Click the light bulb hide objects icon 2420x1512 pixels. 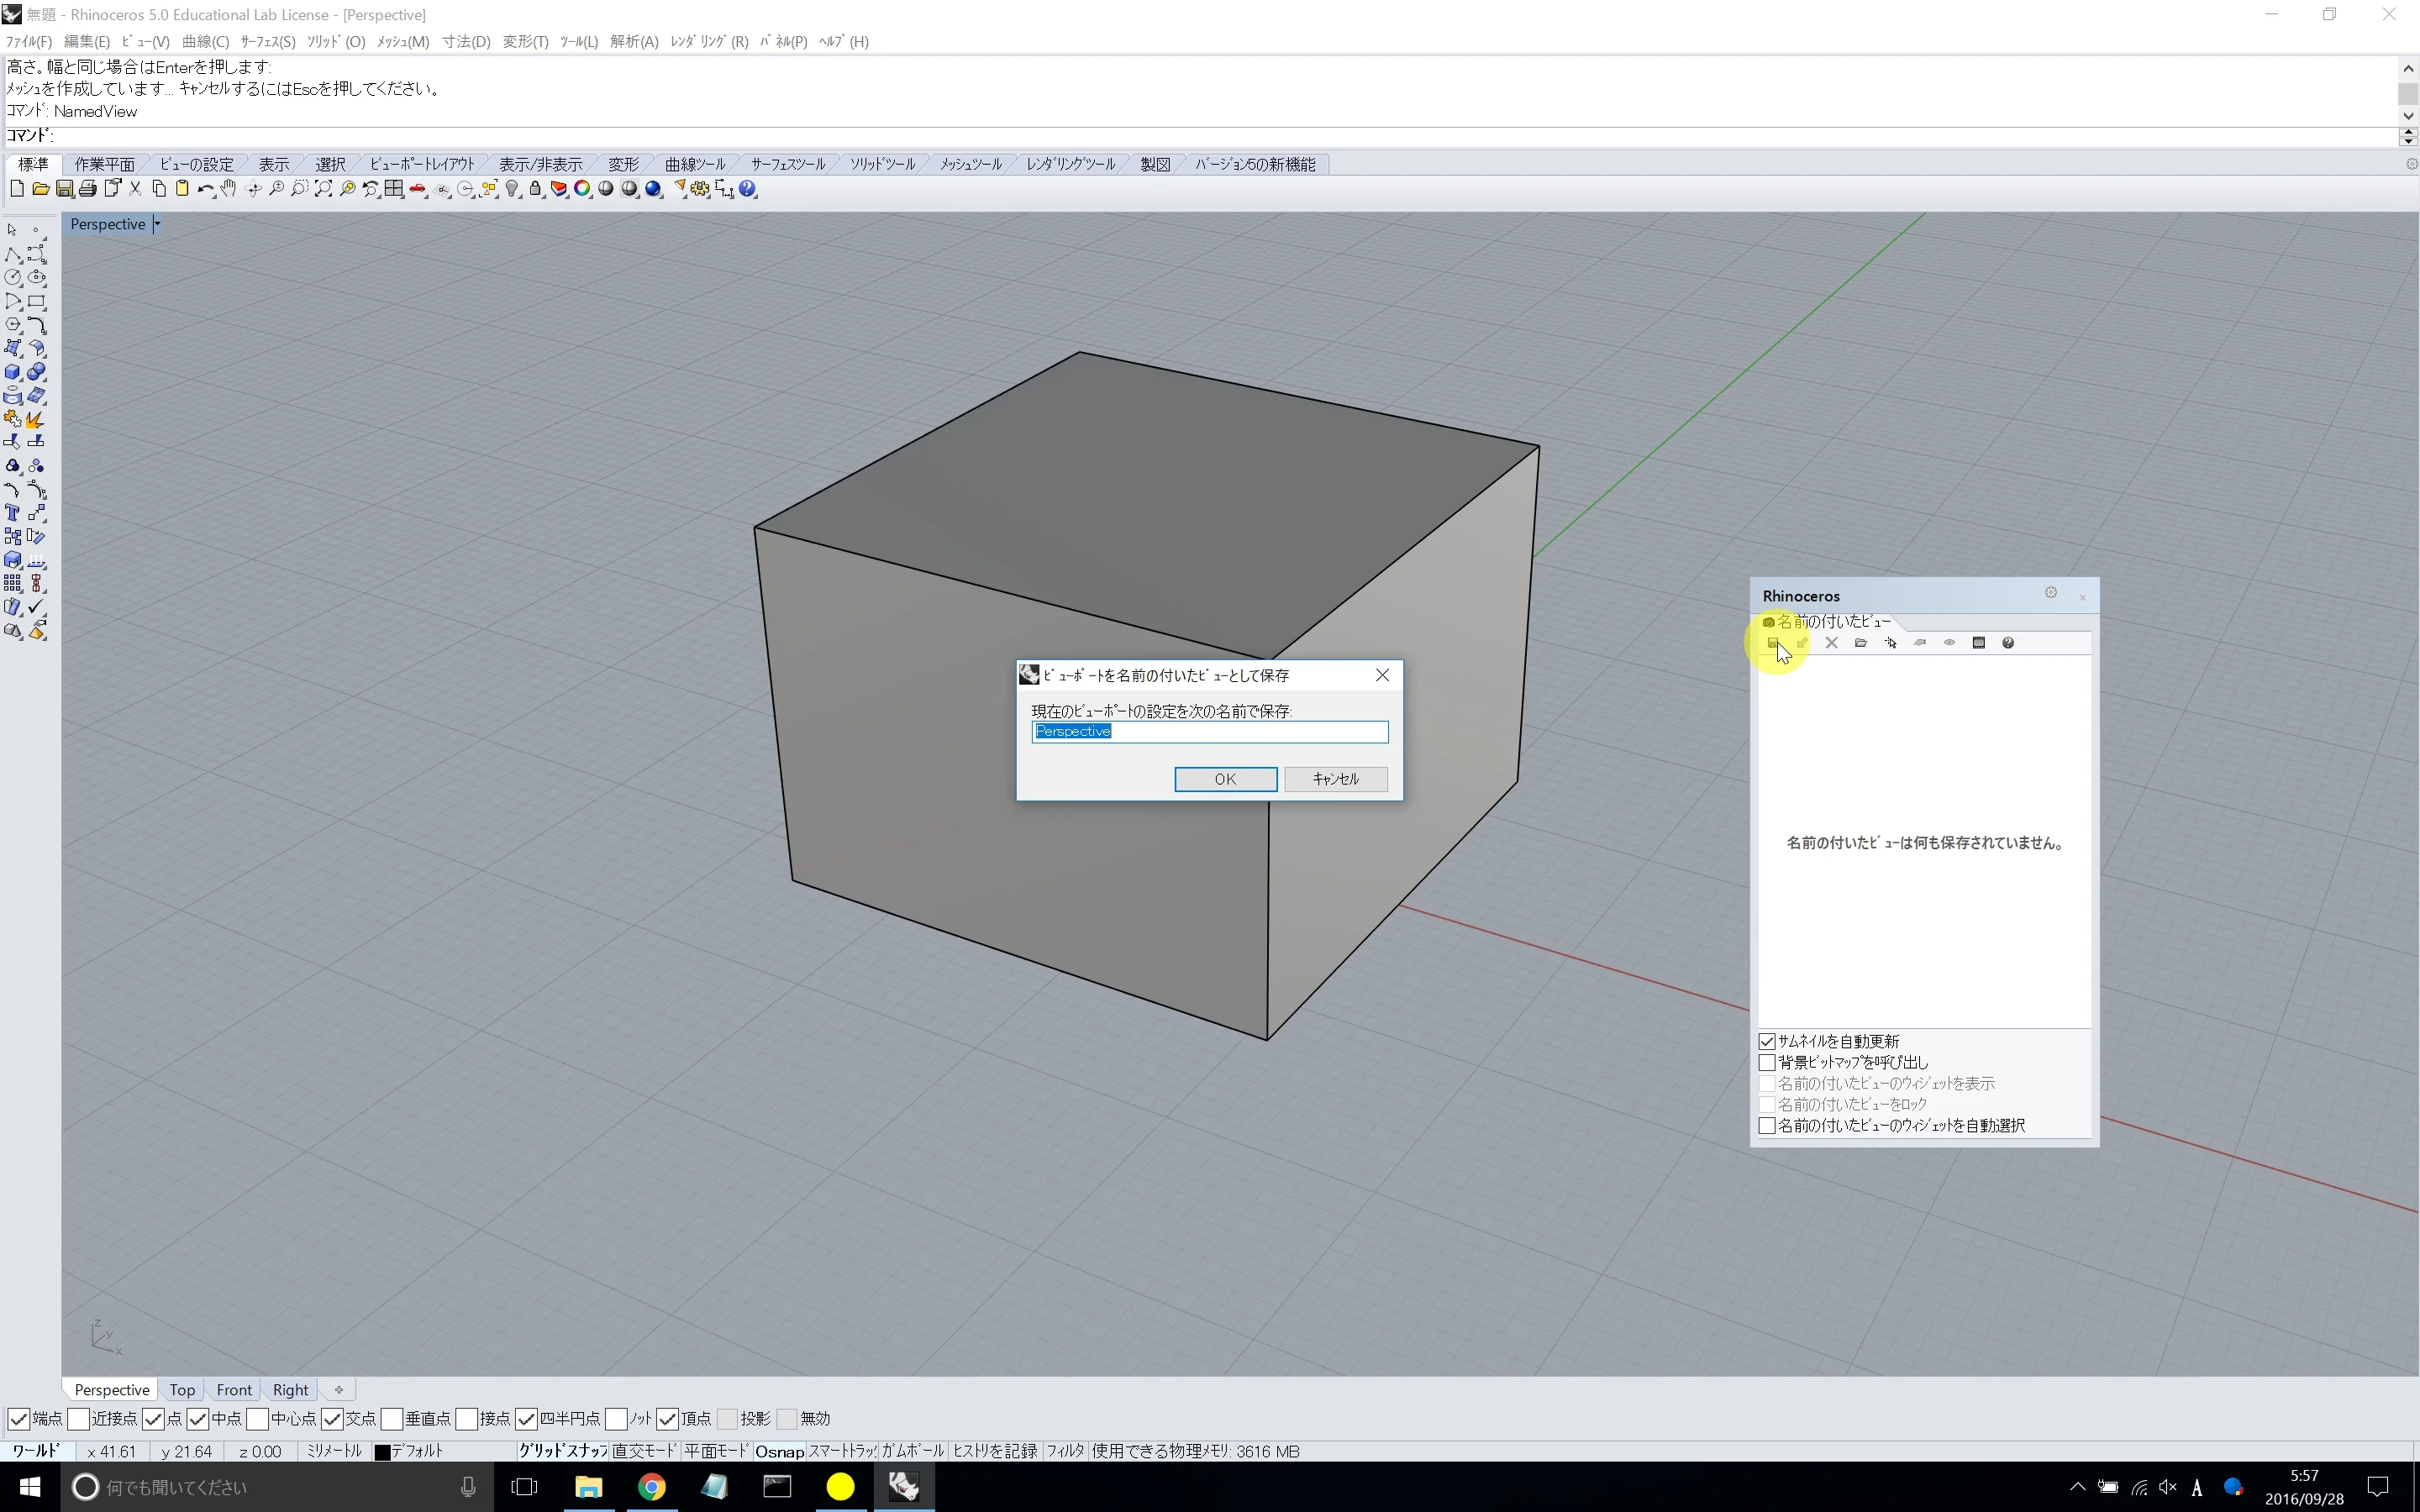[512, 189]
